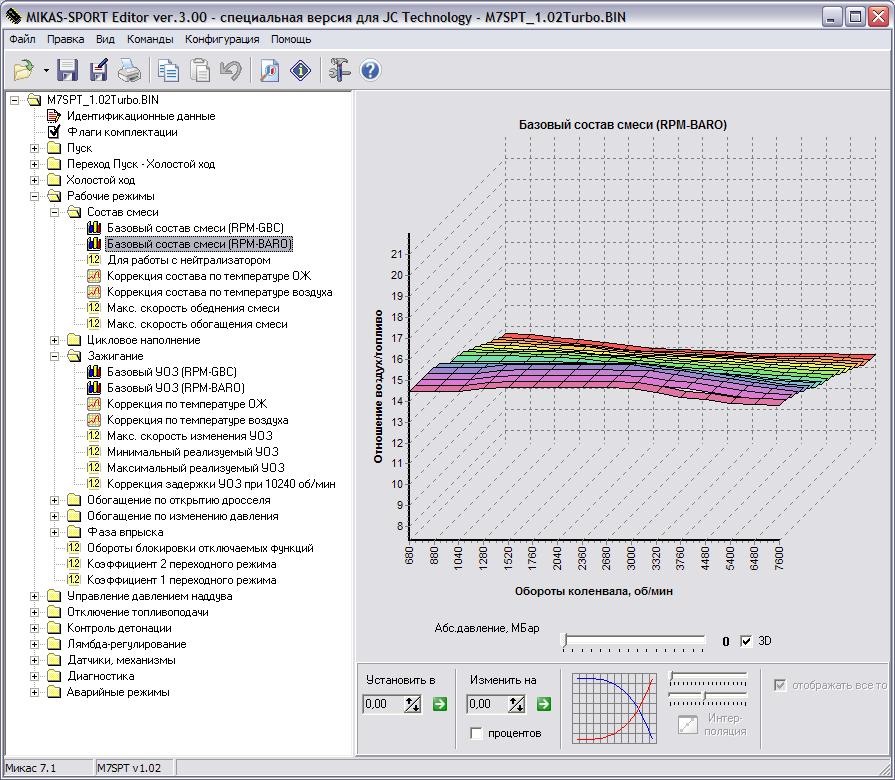
Task: Expand the 'Холостой ход' tree folder
Action: pyautogui.click(x=35, y=180)
